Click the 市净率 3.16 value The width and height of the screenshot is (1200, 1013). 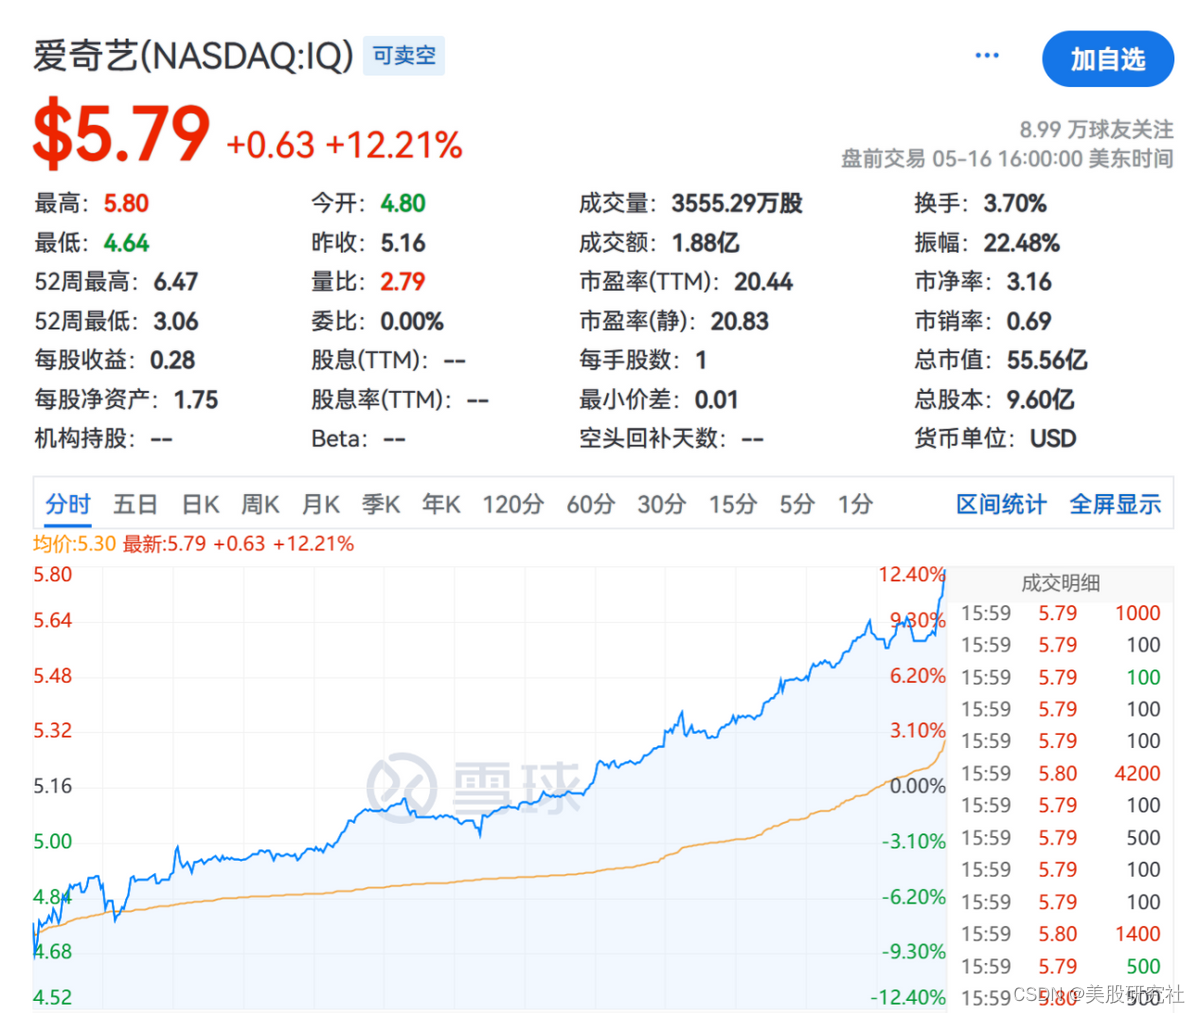1029,282
